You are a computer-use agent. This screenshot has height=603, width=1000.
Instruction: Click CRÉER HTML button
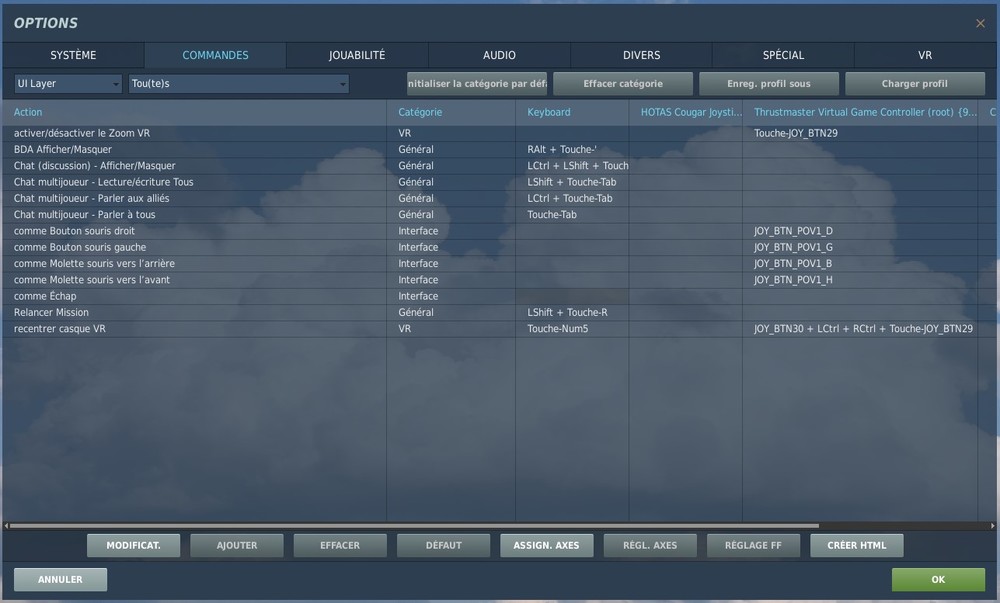click(x=857, y=546)
